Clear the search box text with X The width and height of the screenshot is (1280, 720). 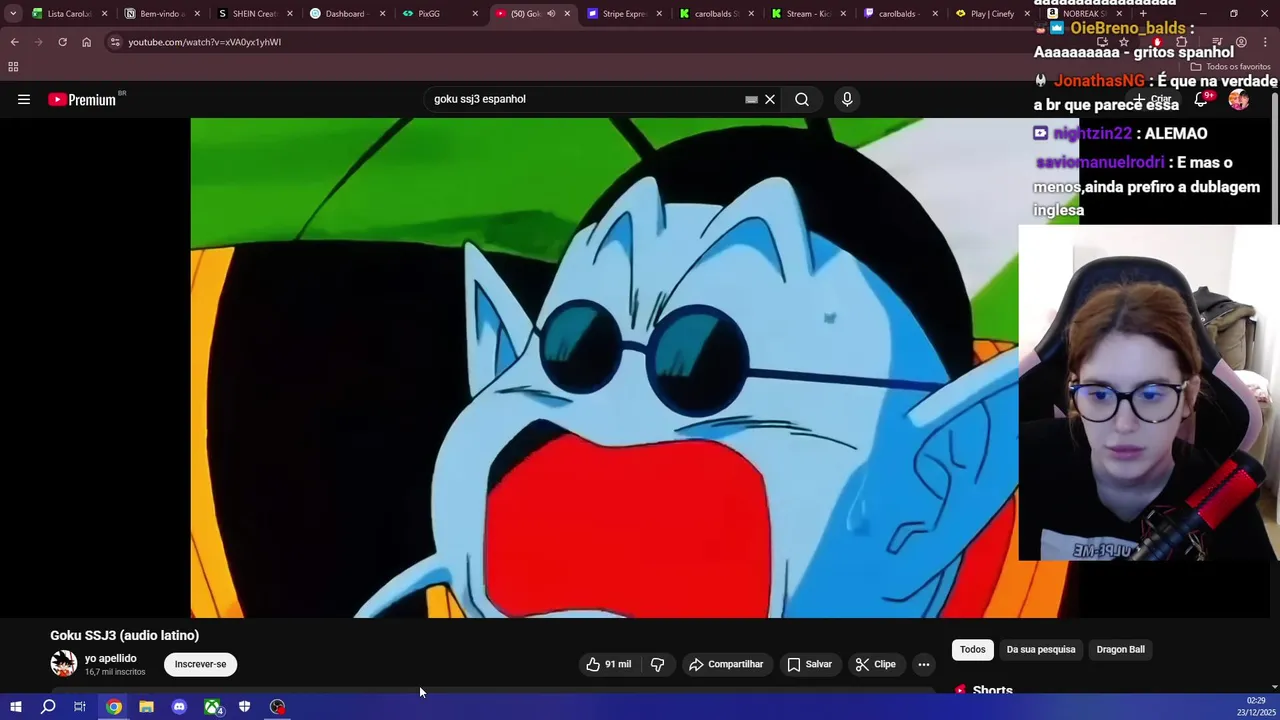(770, 99)
